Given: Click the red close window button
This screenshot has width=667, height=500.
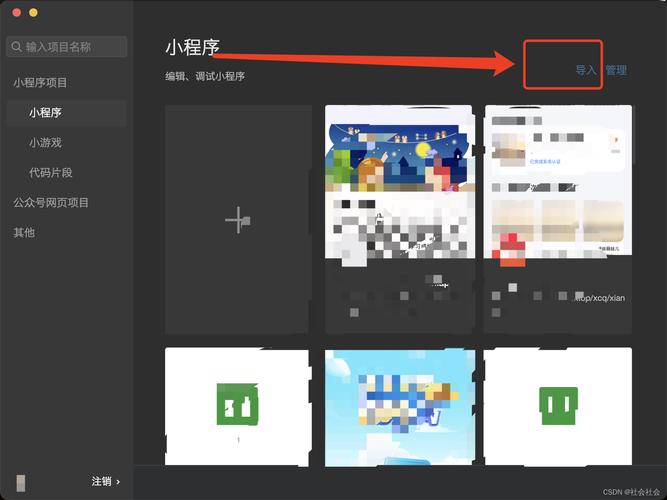Looking at the screenshot, I should coord(17,12).
